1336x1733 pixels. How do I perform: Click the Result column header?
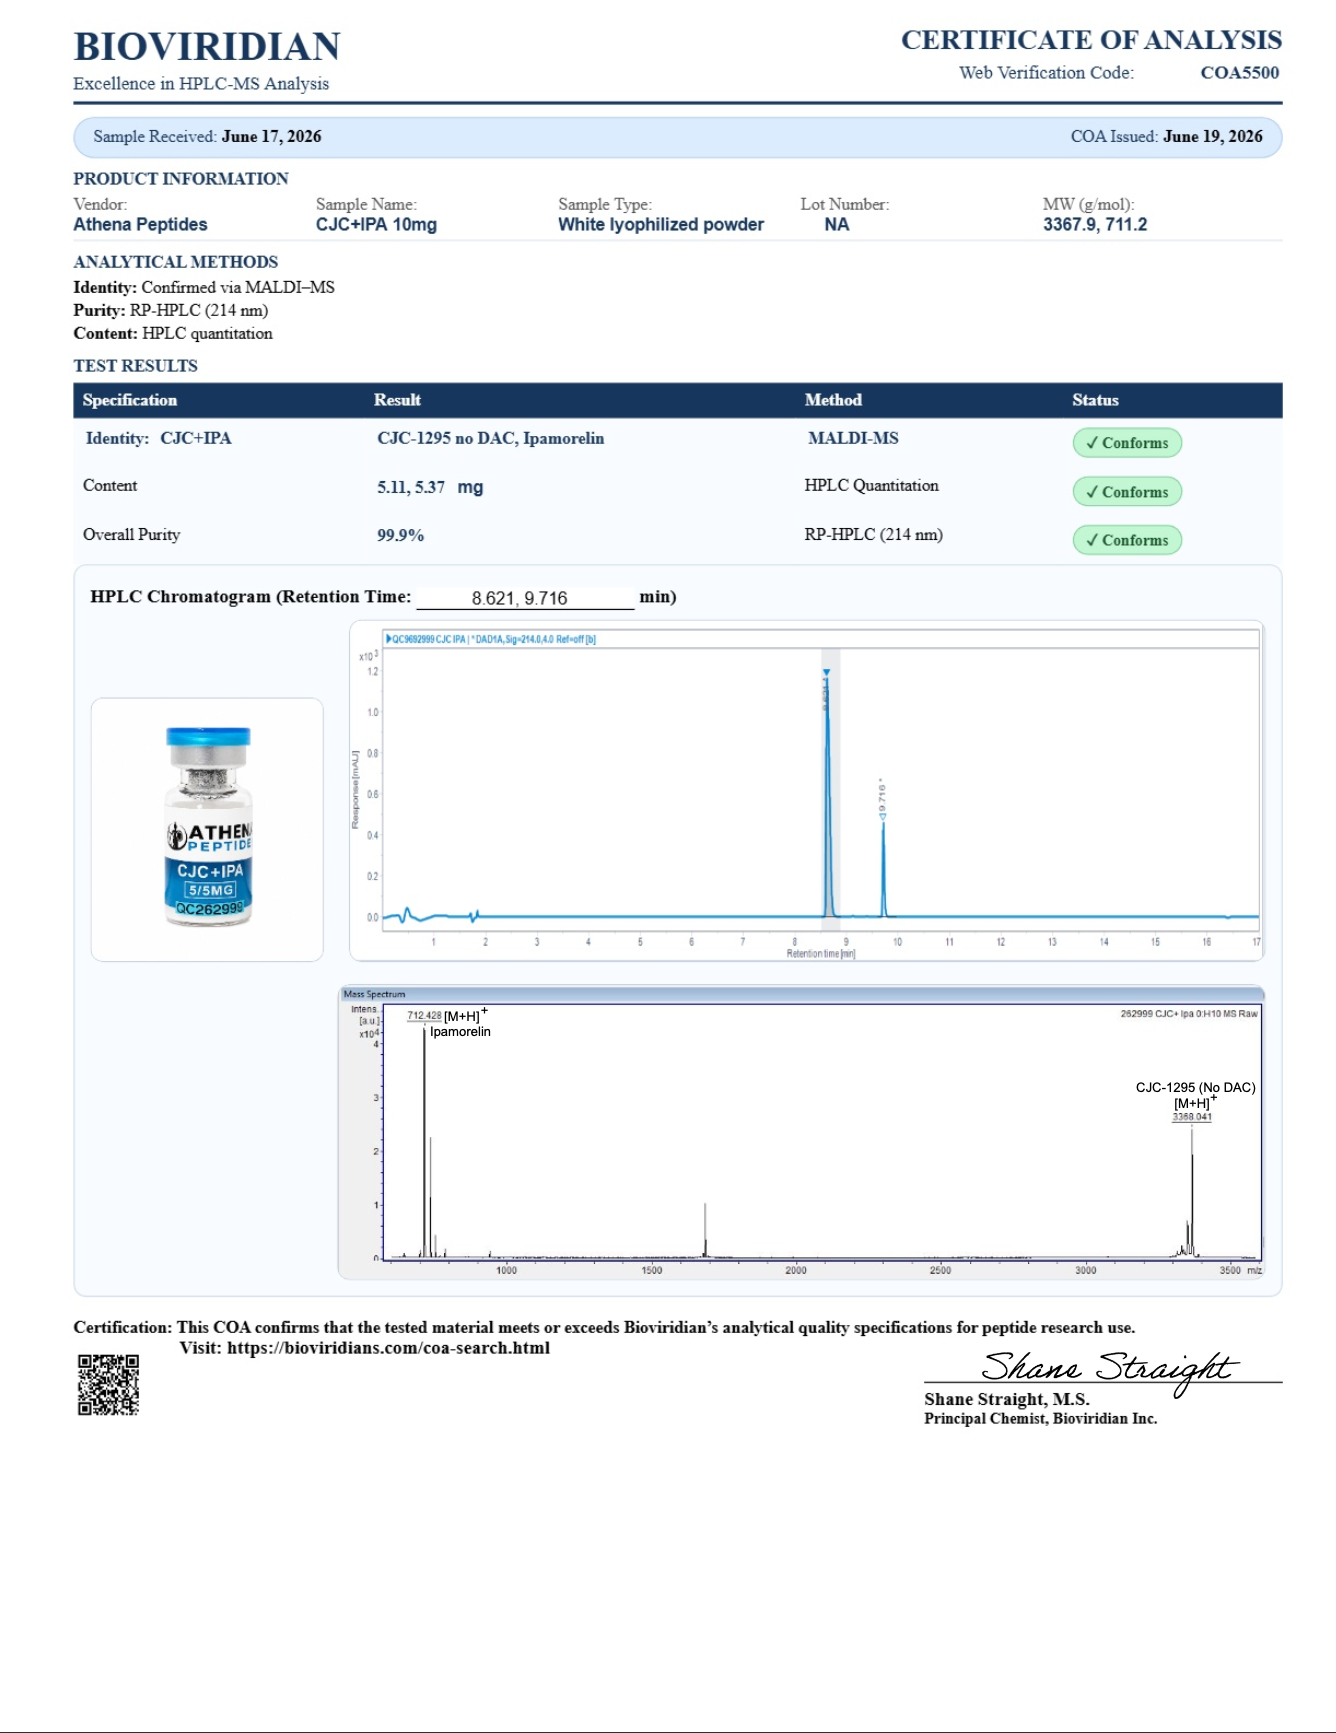coord(397,400)
